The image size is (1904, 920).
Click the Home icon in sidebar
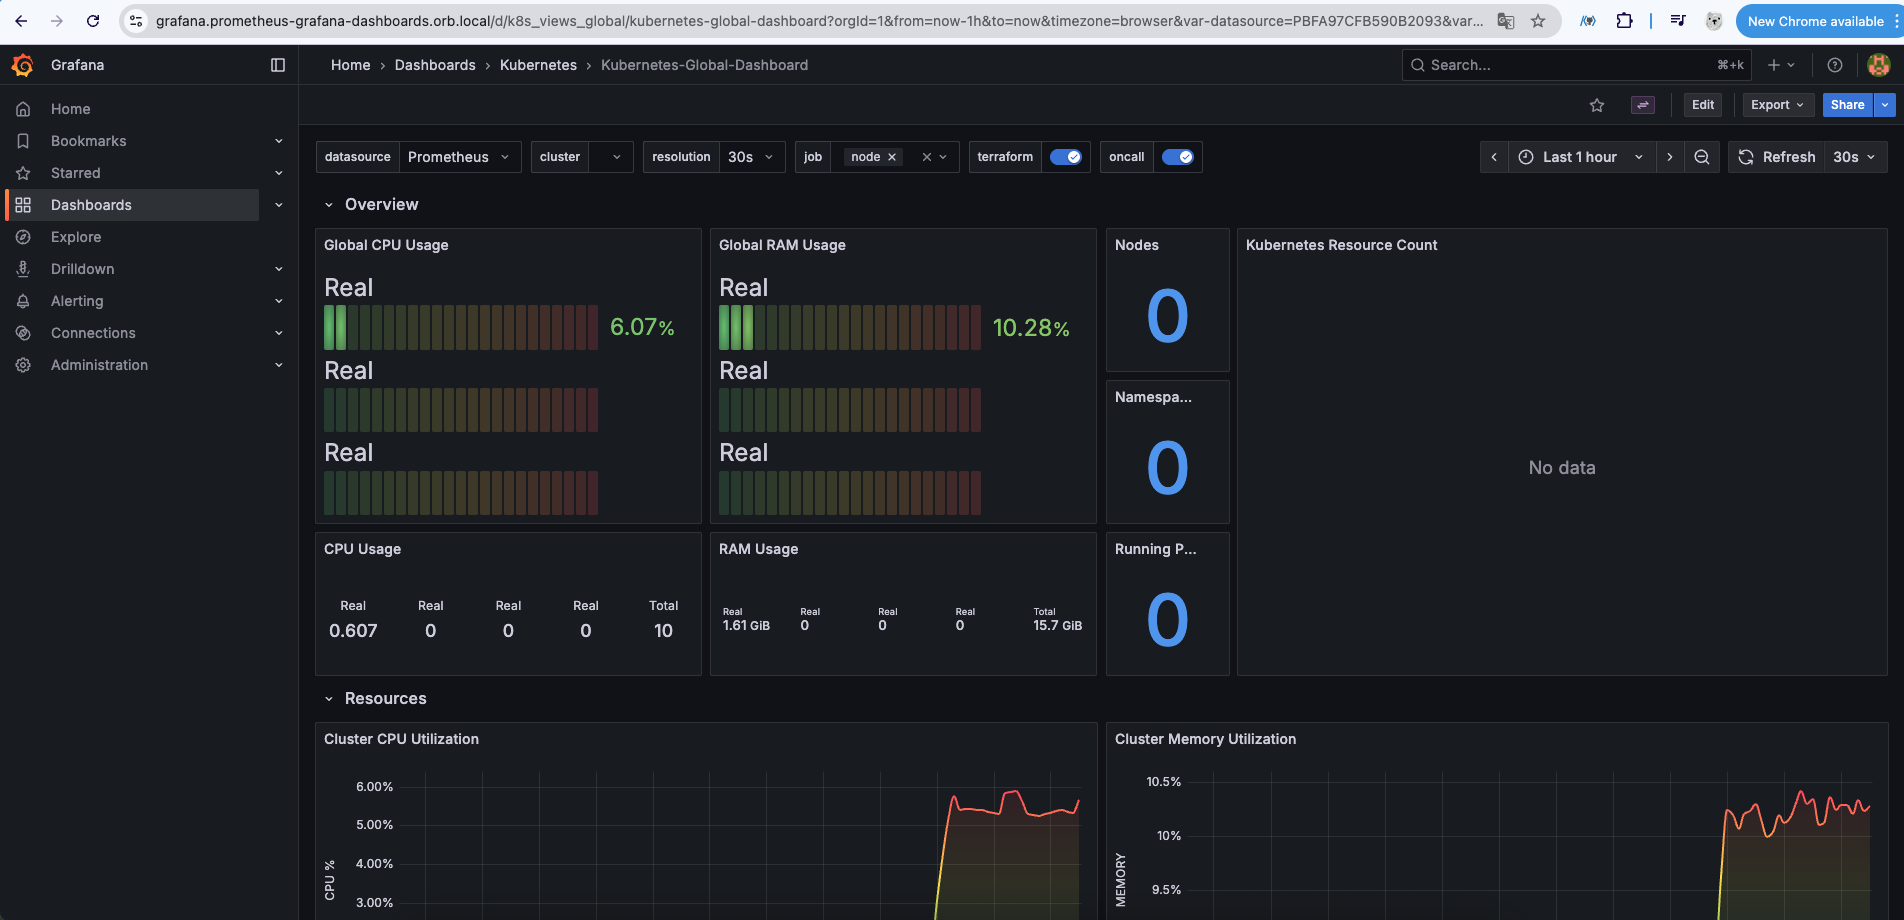[23, 109]
